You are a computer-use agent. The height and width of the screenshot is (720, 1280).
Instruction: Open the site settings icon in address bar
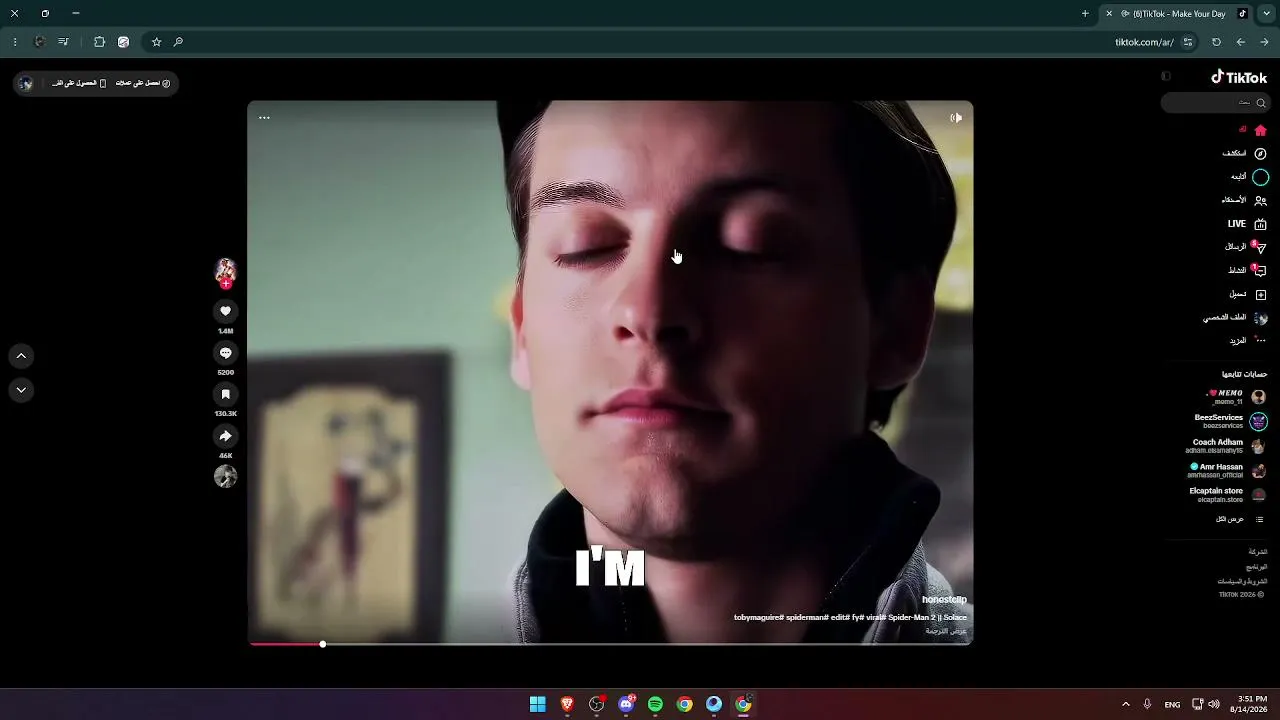coord(1188,42)
